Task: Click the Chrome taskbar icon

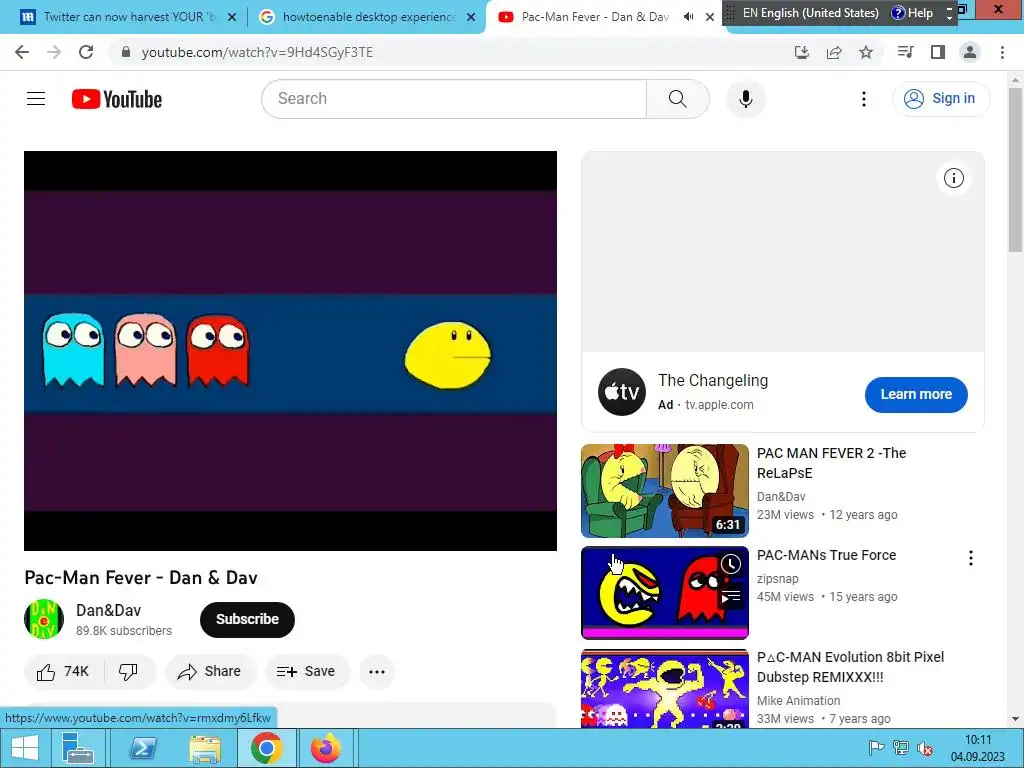Action: [x=266, y=748]
